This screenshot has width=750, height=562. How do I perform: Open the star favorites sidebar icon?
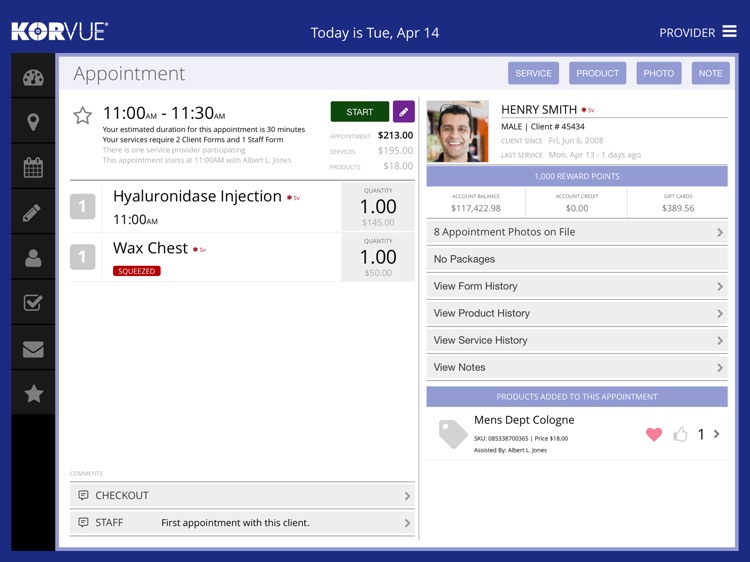coord(33,394)
